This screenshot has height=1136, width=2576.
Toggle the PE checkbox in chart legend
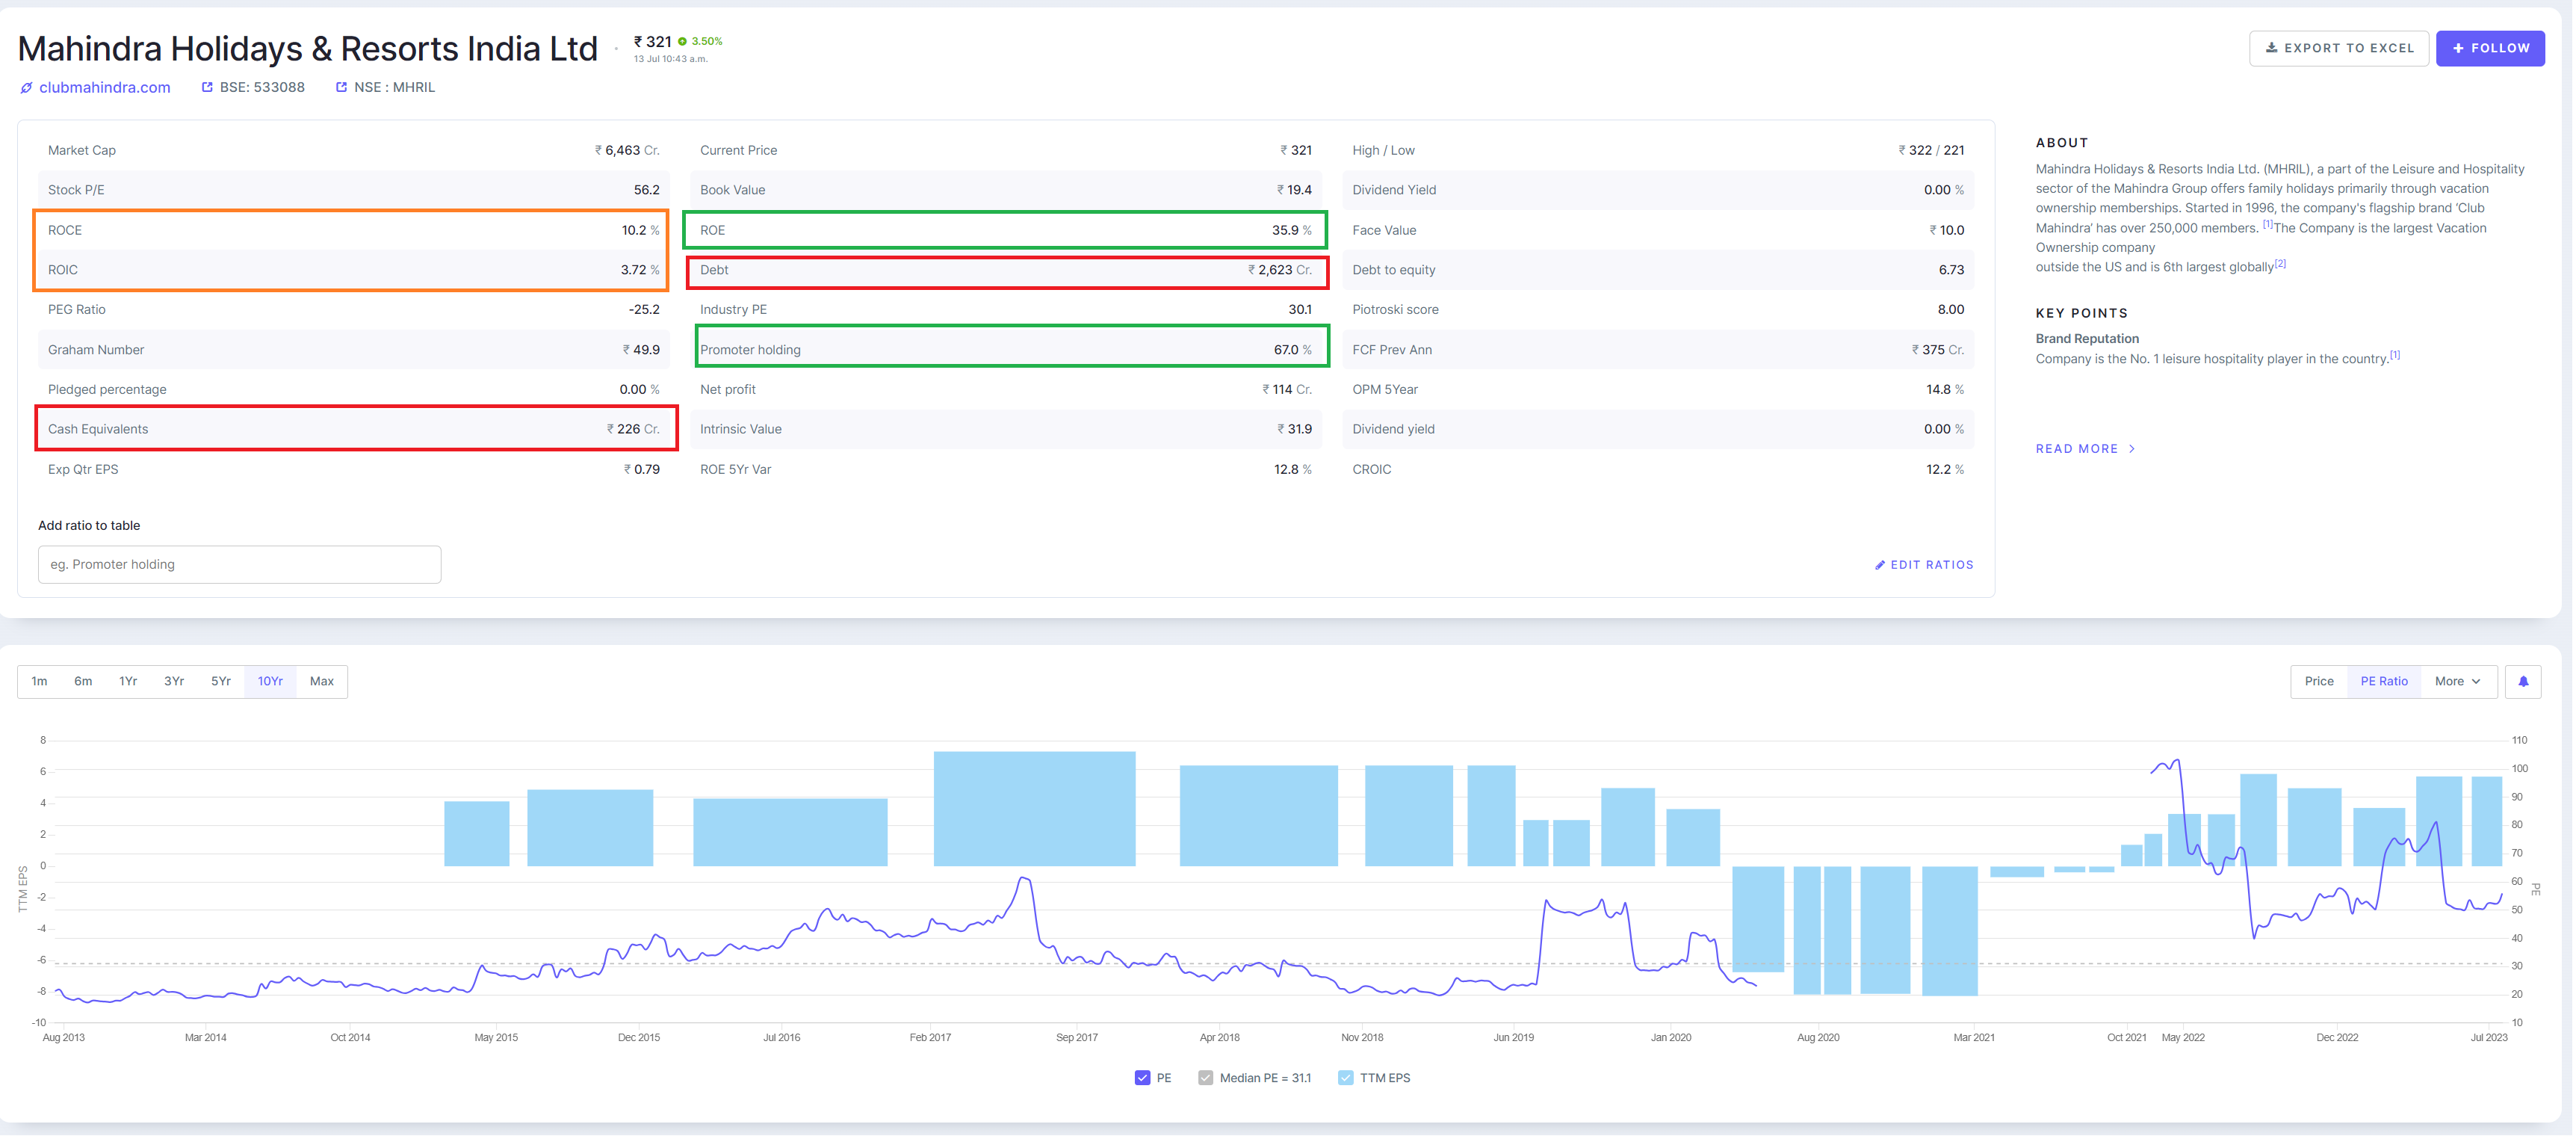(1142, 1078)
